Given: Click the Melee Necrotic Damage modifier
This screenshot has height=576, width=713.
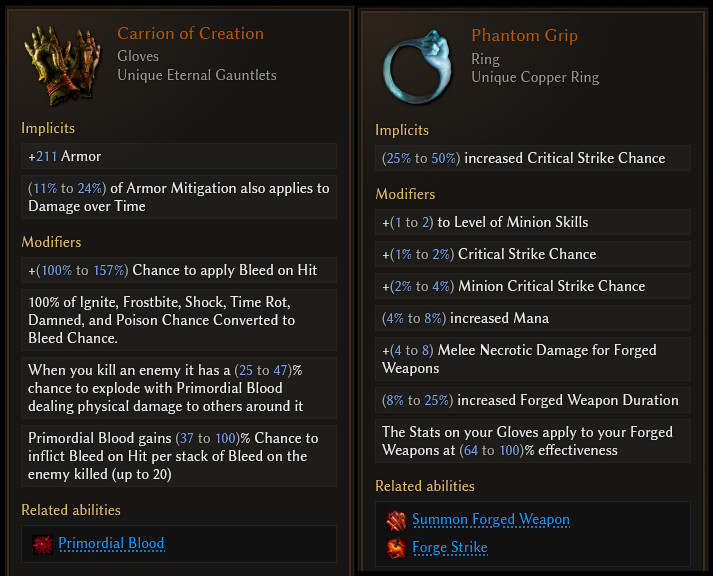Looking at the screenshot, I should tap(533, 359).
